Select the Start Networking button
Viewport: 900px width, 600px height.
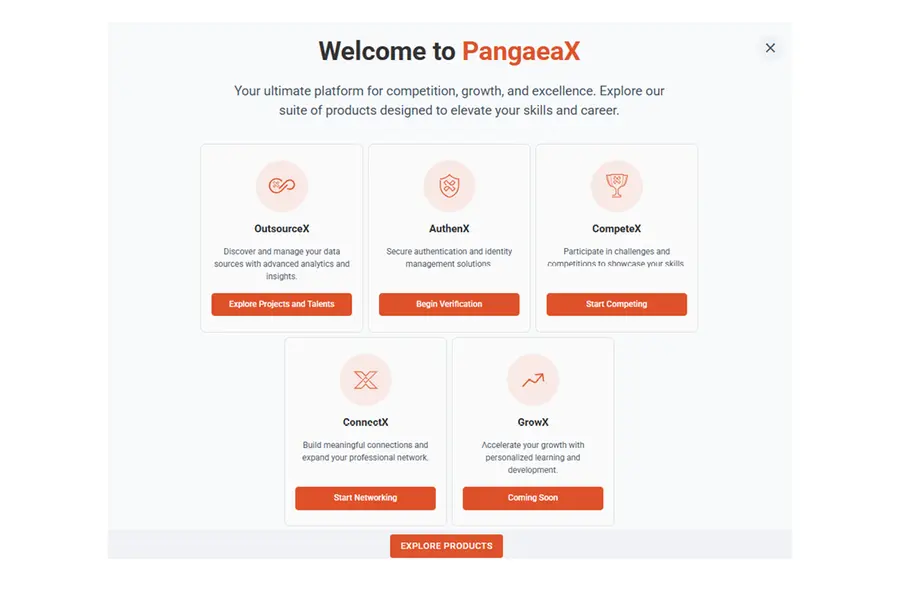[x=365, y=498]
